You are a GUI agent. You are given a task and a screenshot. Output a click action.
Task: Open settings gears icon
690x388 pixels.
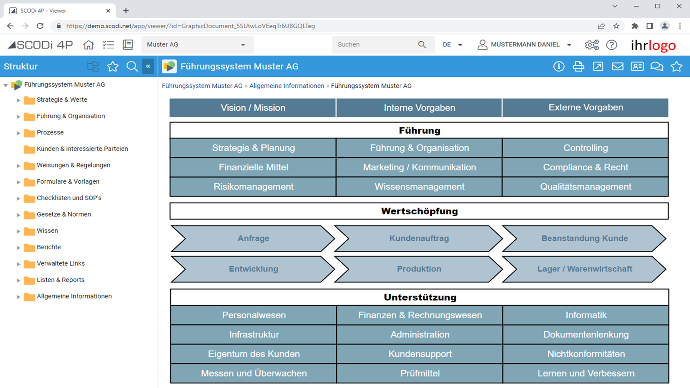(x=592, y=44)
